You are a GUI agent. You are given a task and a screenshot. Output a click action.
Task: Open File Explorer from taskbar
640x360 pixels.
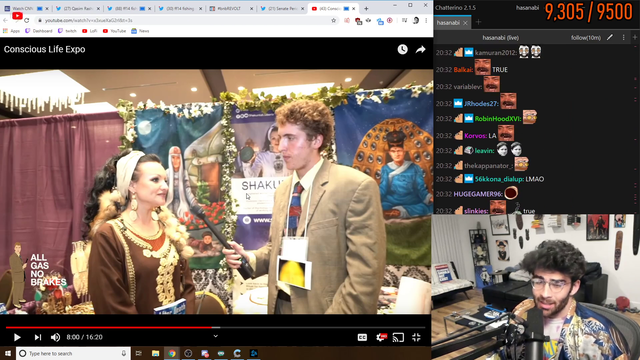click(x=156, y=353)
